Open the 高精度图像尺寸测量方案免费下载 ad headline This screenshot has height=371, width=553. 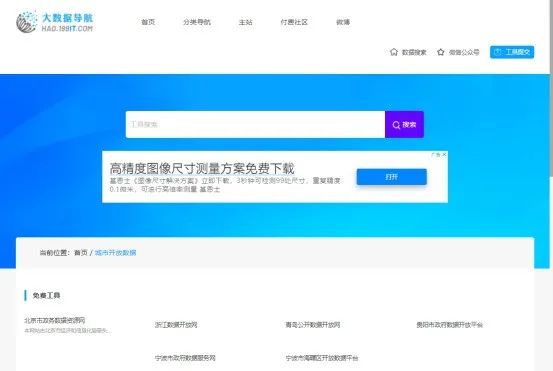pos(202,169)
